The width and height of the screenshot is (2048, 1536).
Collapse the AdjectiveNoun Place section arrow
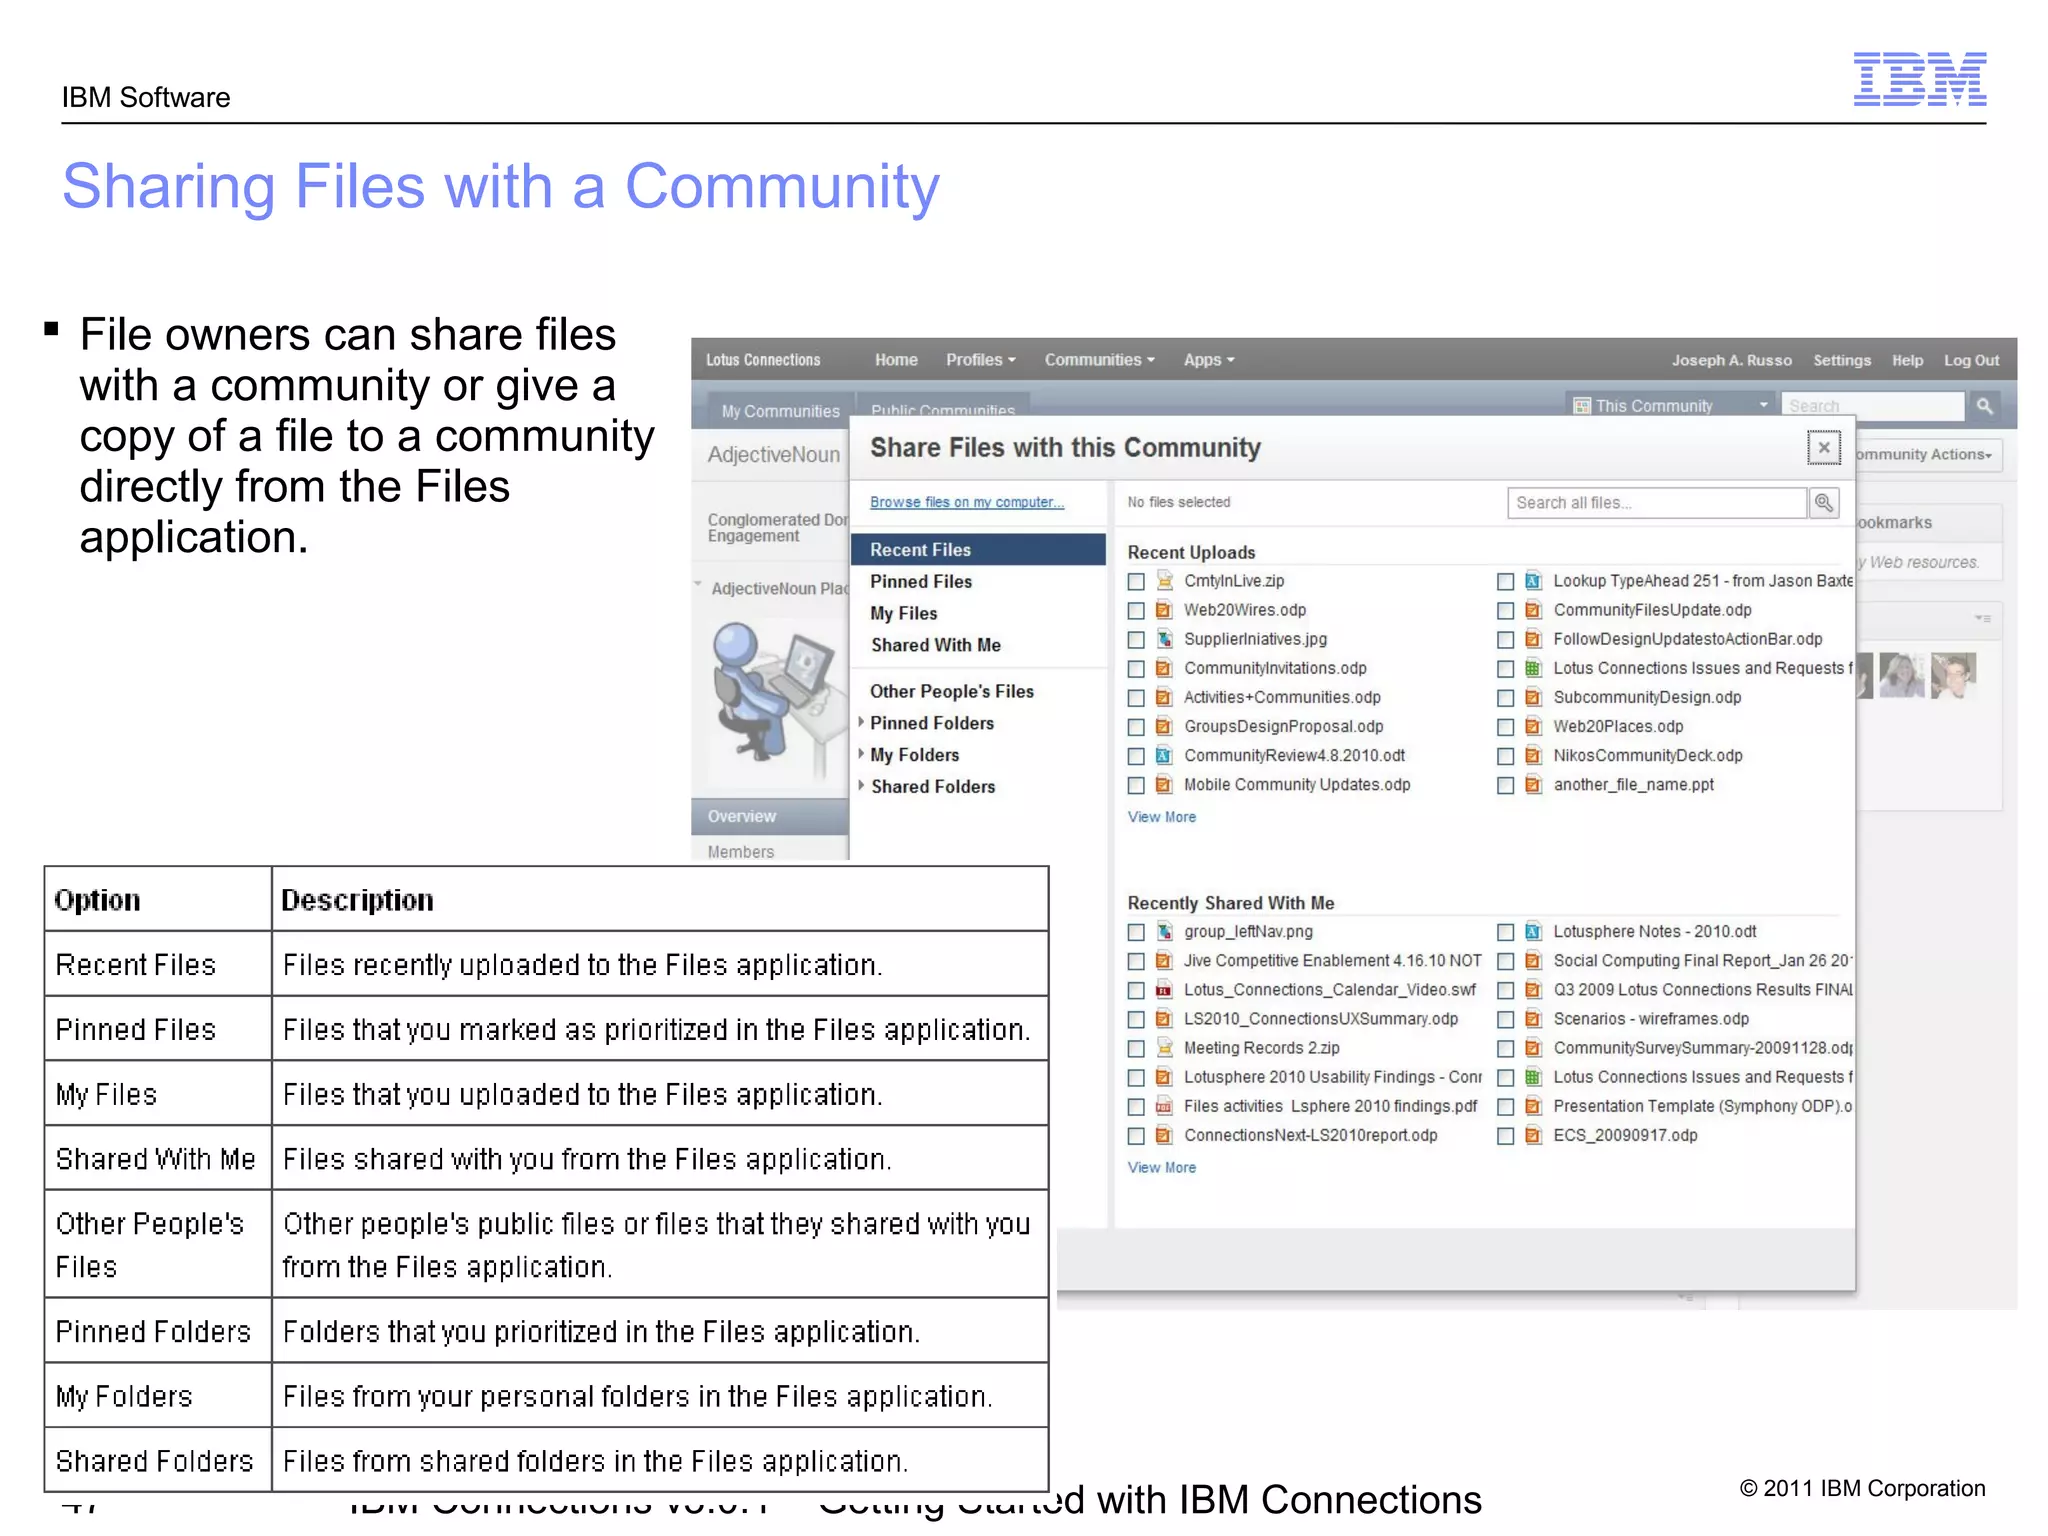(698, 584)
